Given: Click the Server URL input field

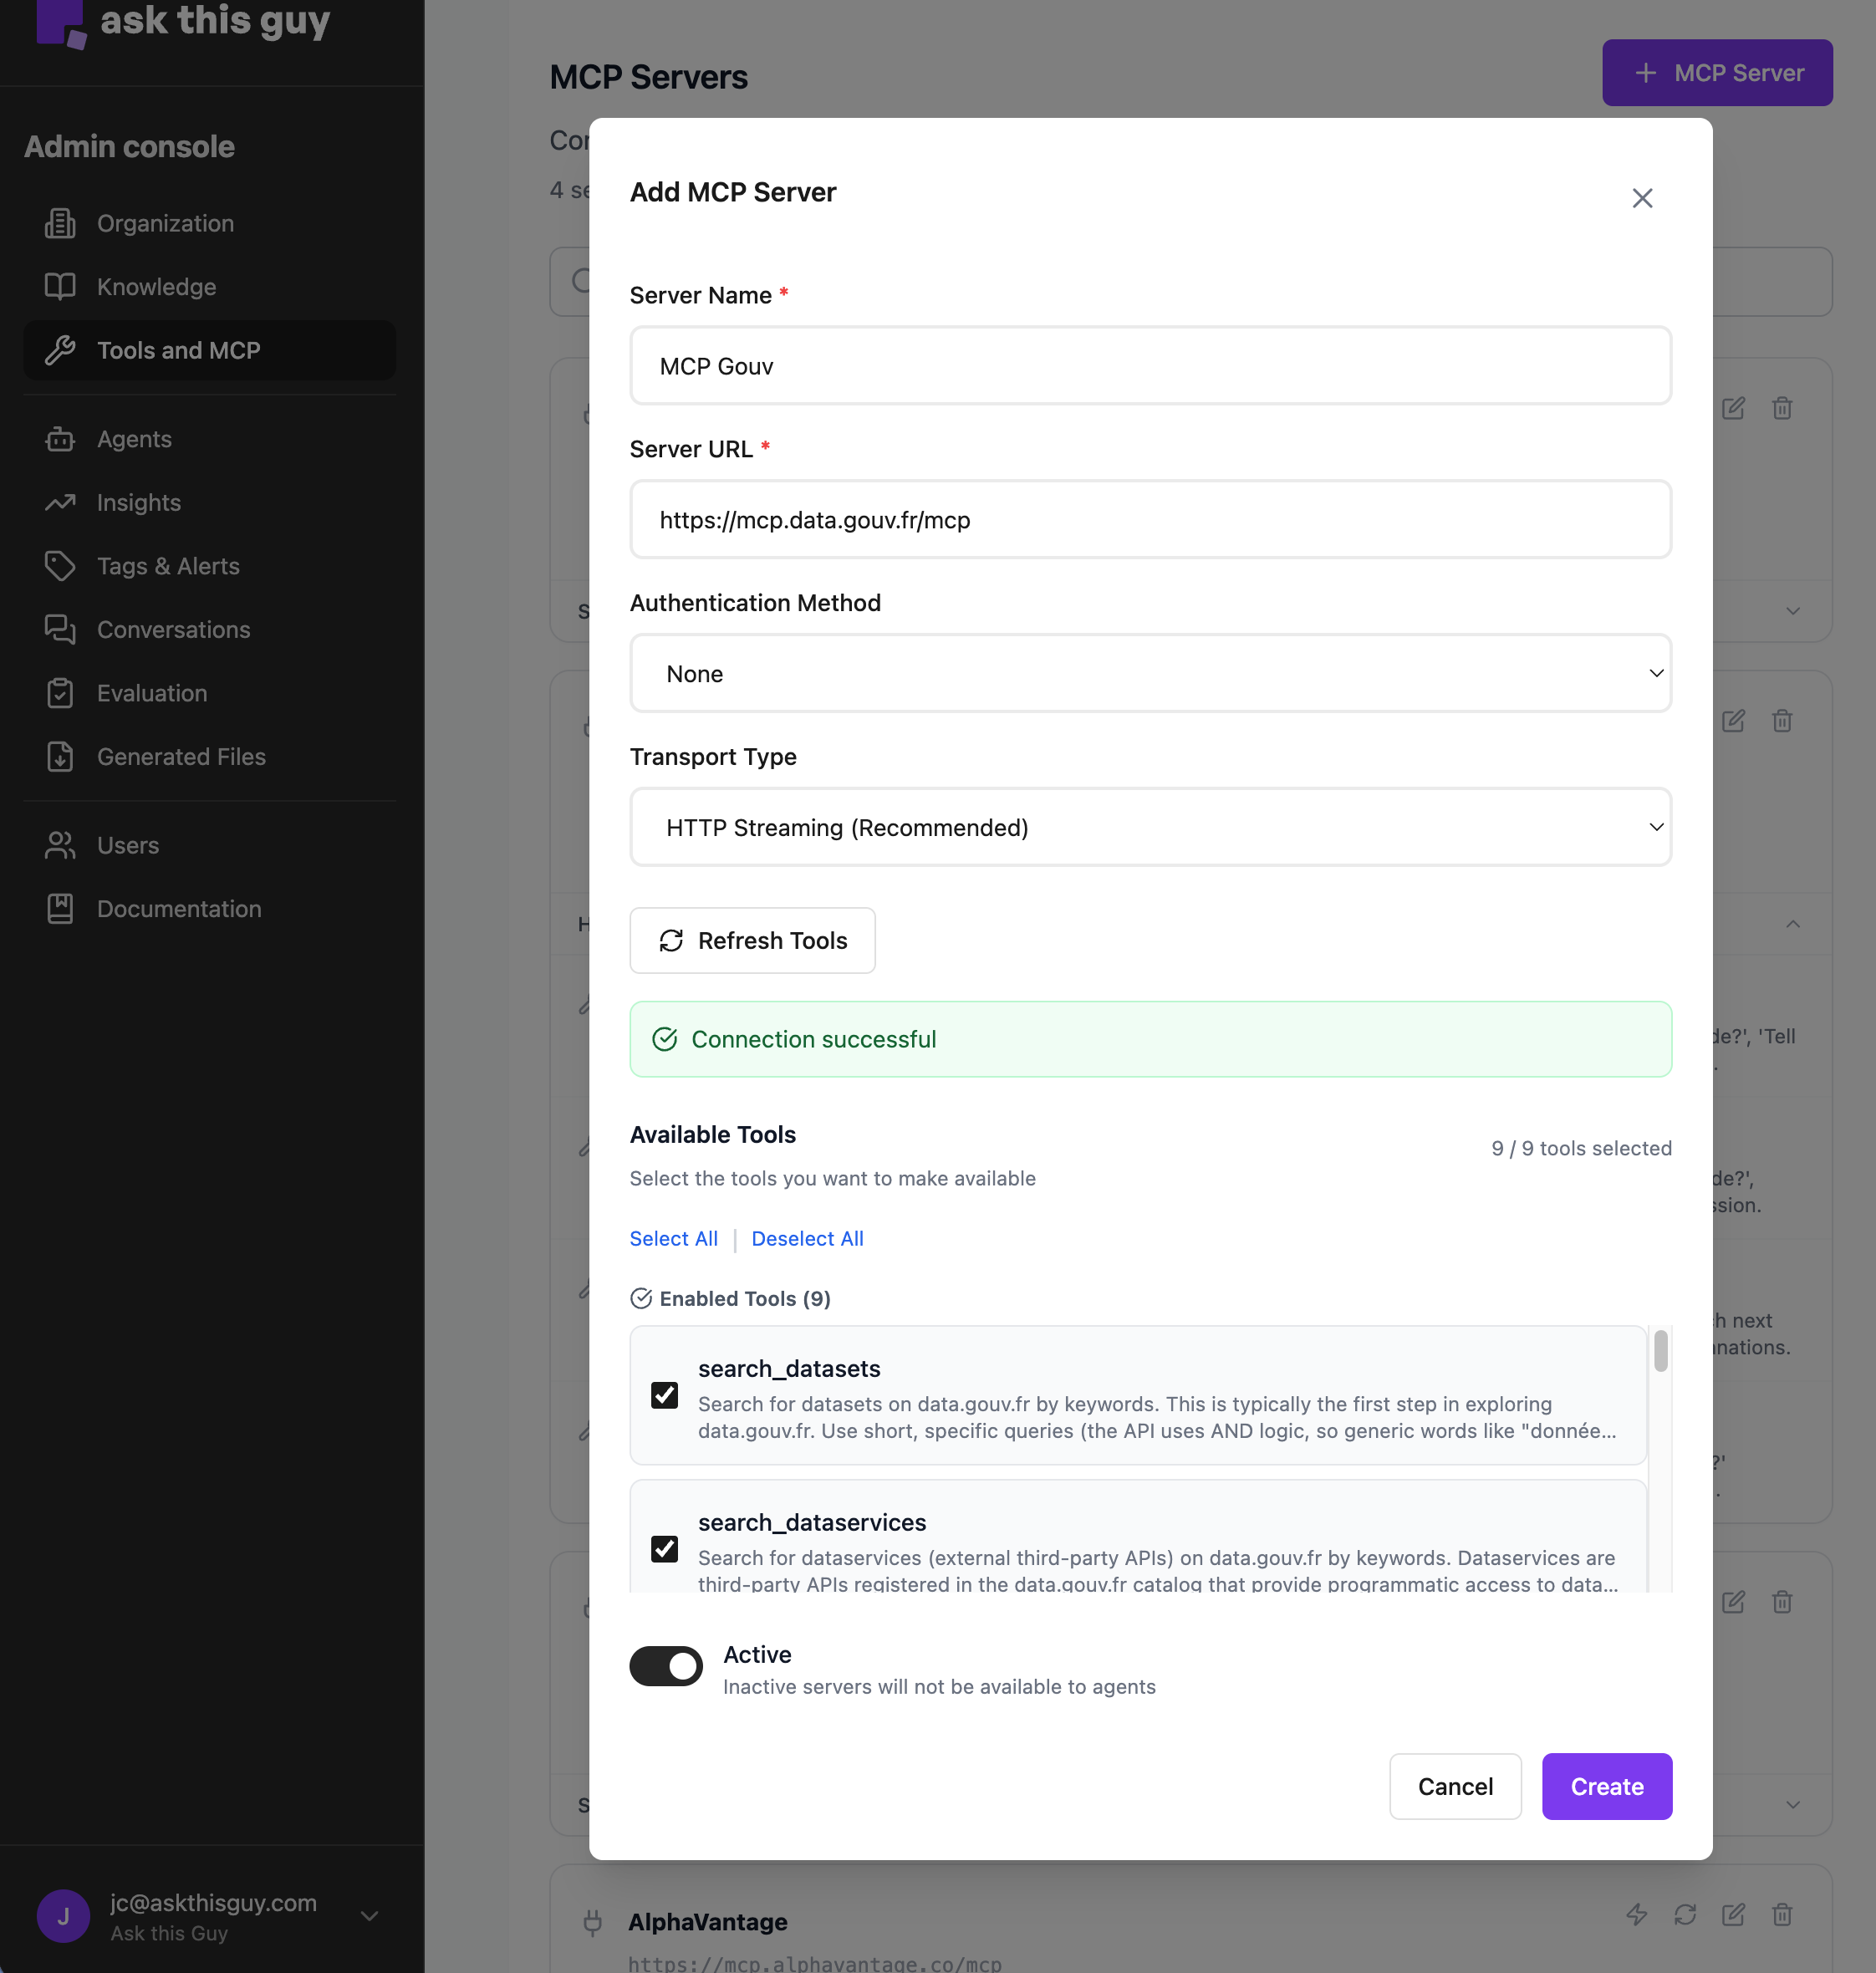Looking at the screenshot, I should [1150, 520].
